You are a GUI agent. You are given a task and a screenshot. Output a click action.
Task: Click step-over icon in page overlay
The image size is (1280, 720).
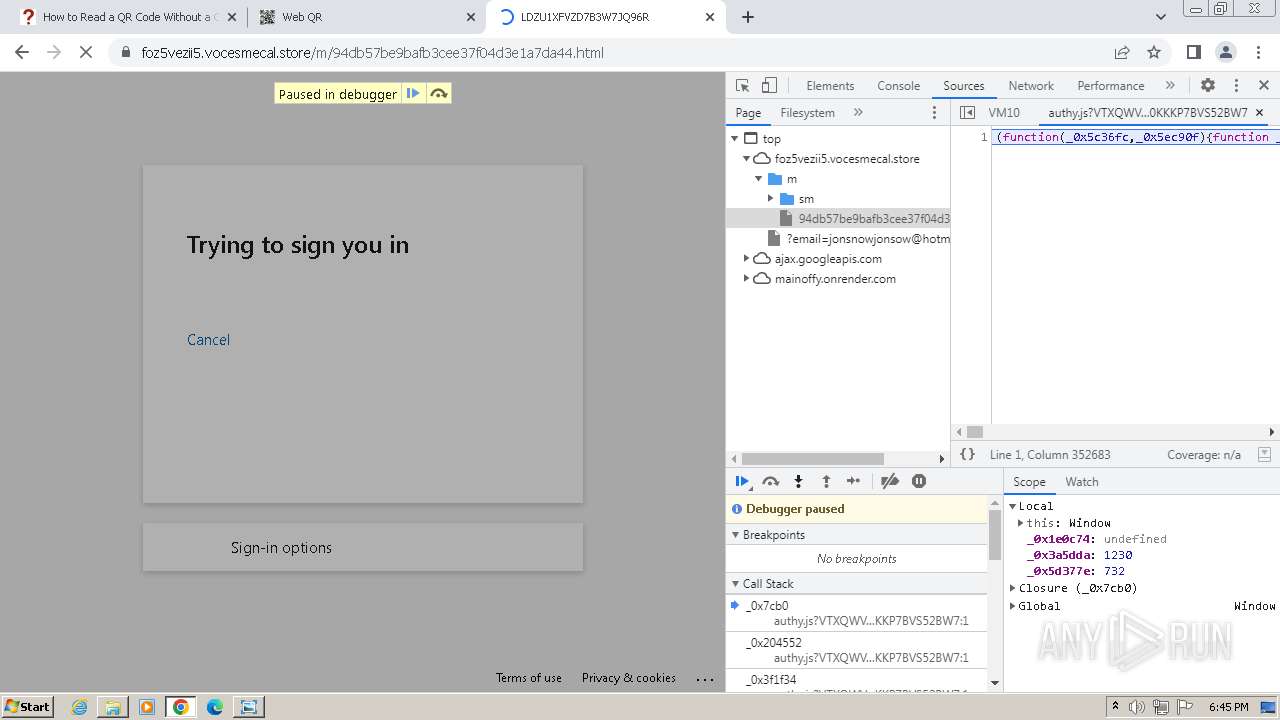tap(438, 94)
